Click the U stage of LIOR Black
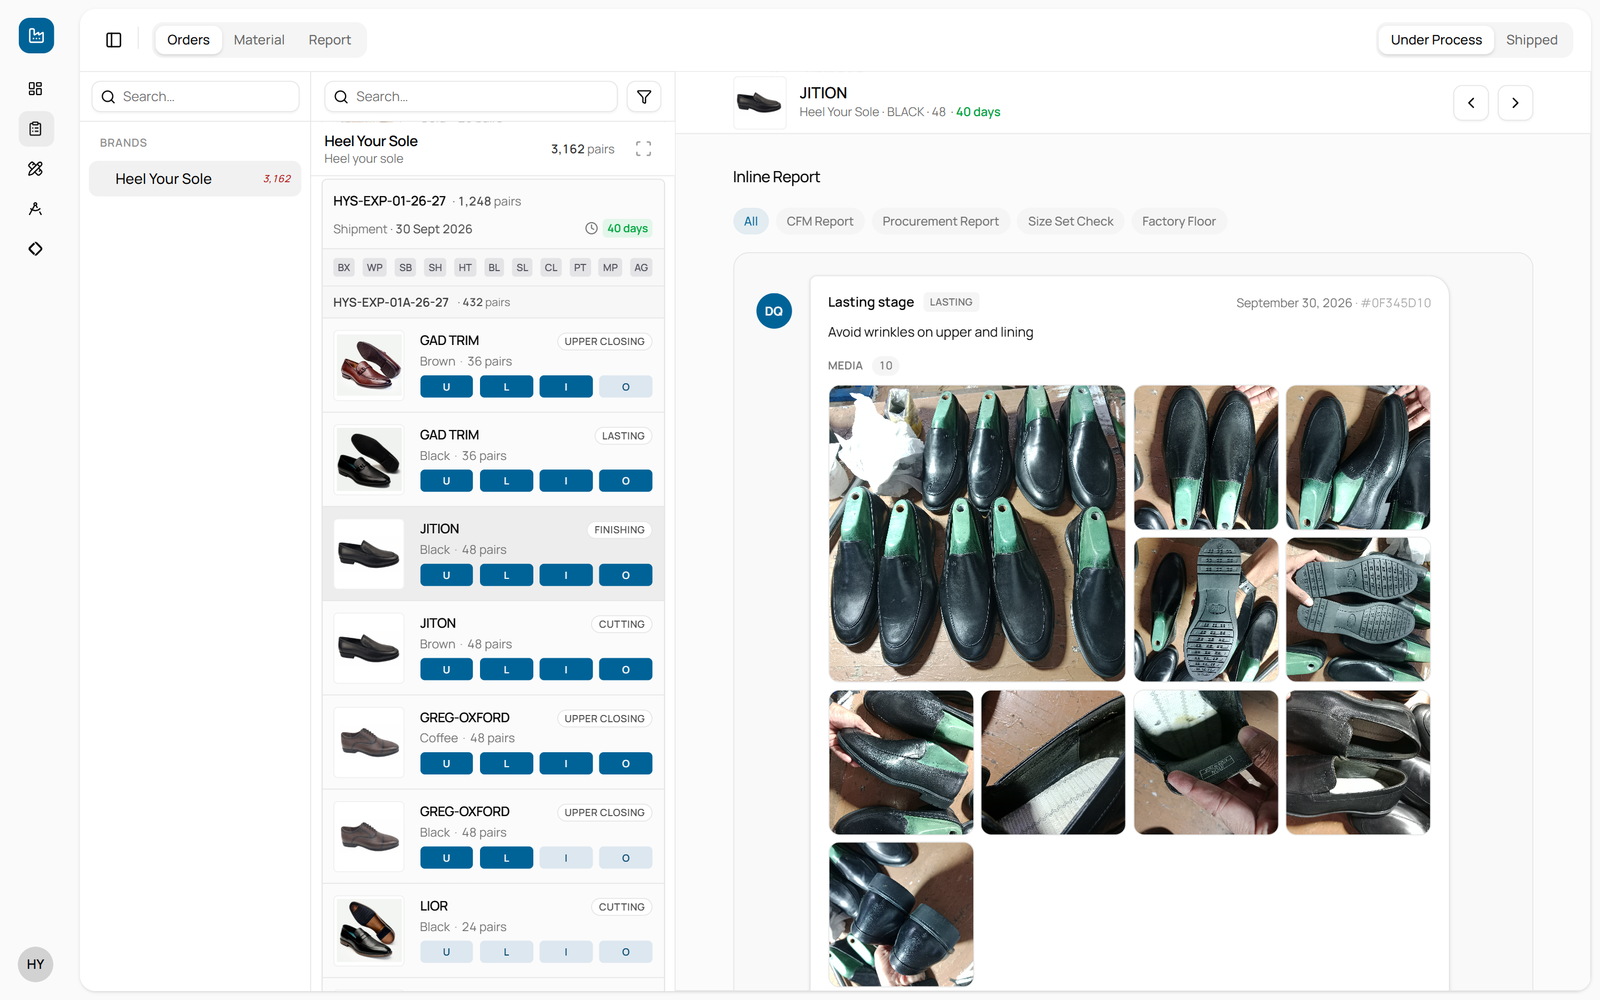The width and height of the screenshot is (1600, 1000). coord(446,952)
